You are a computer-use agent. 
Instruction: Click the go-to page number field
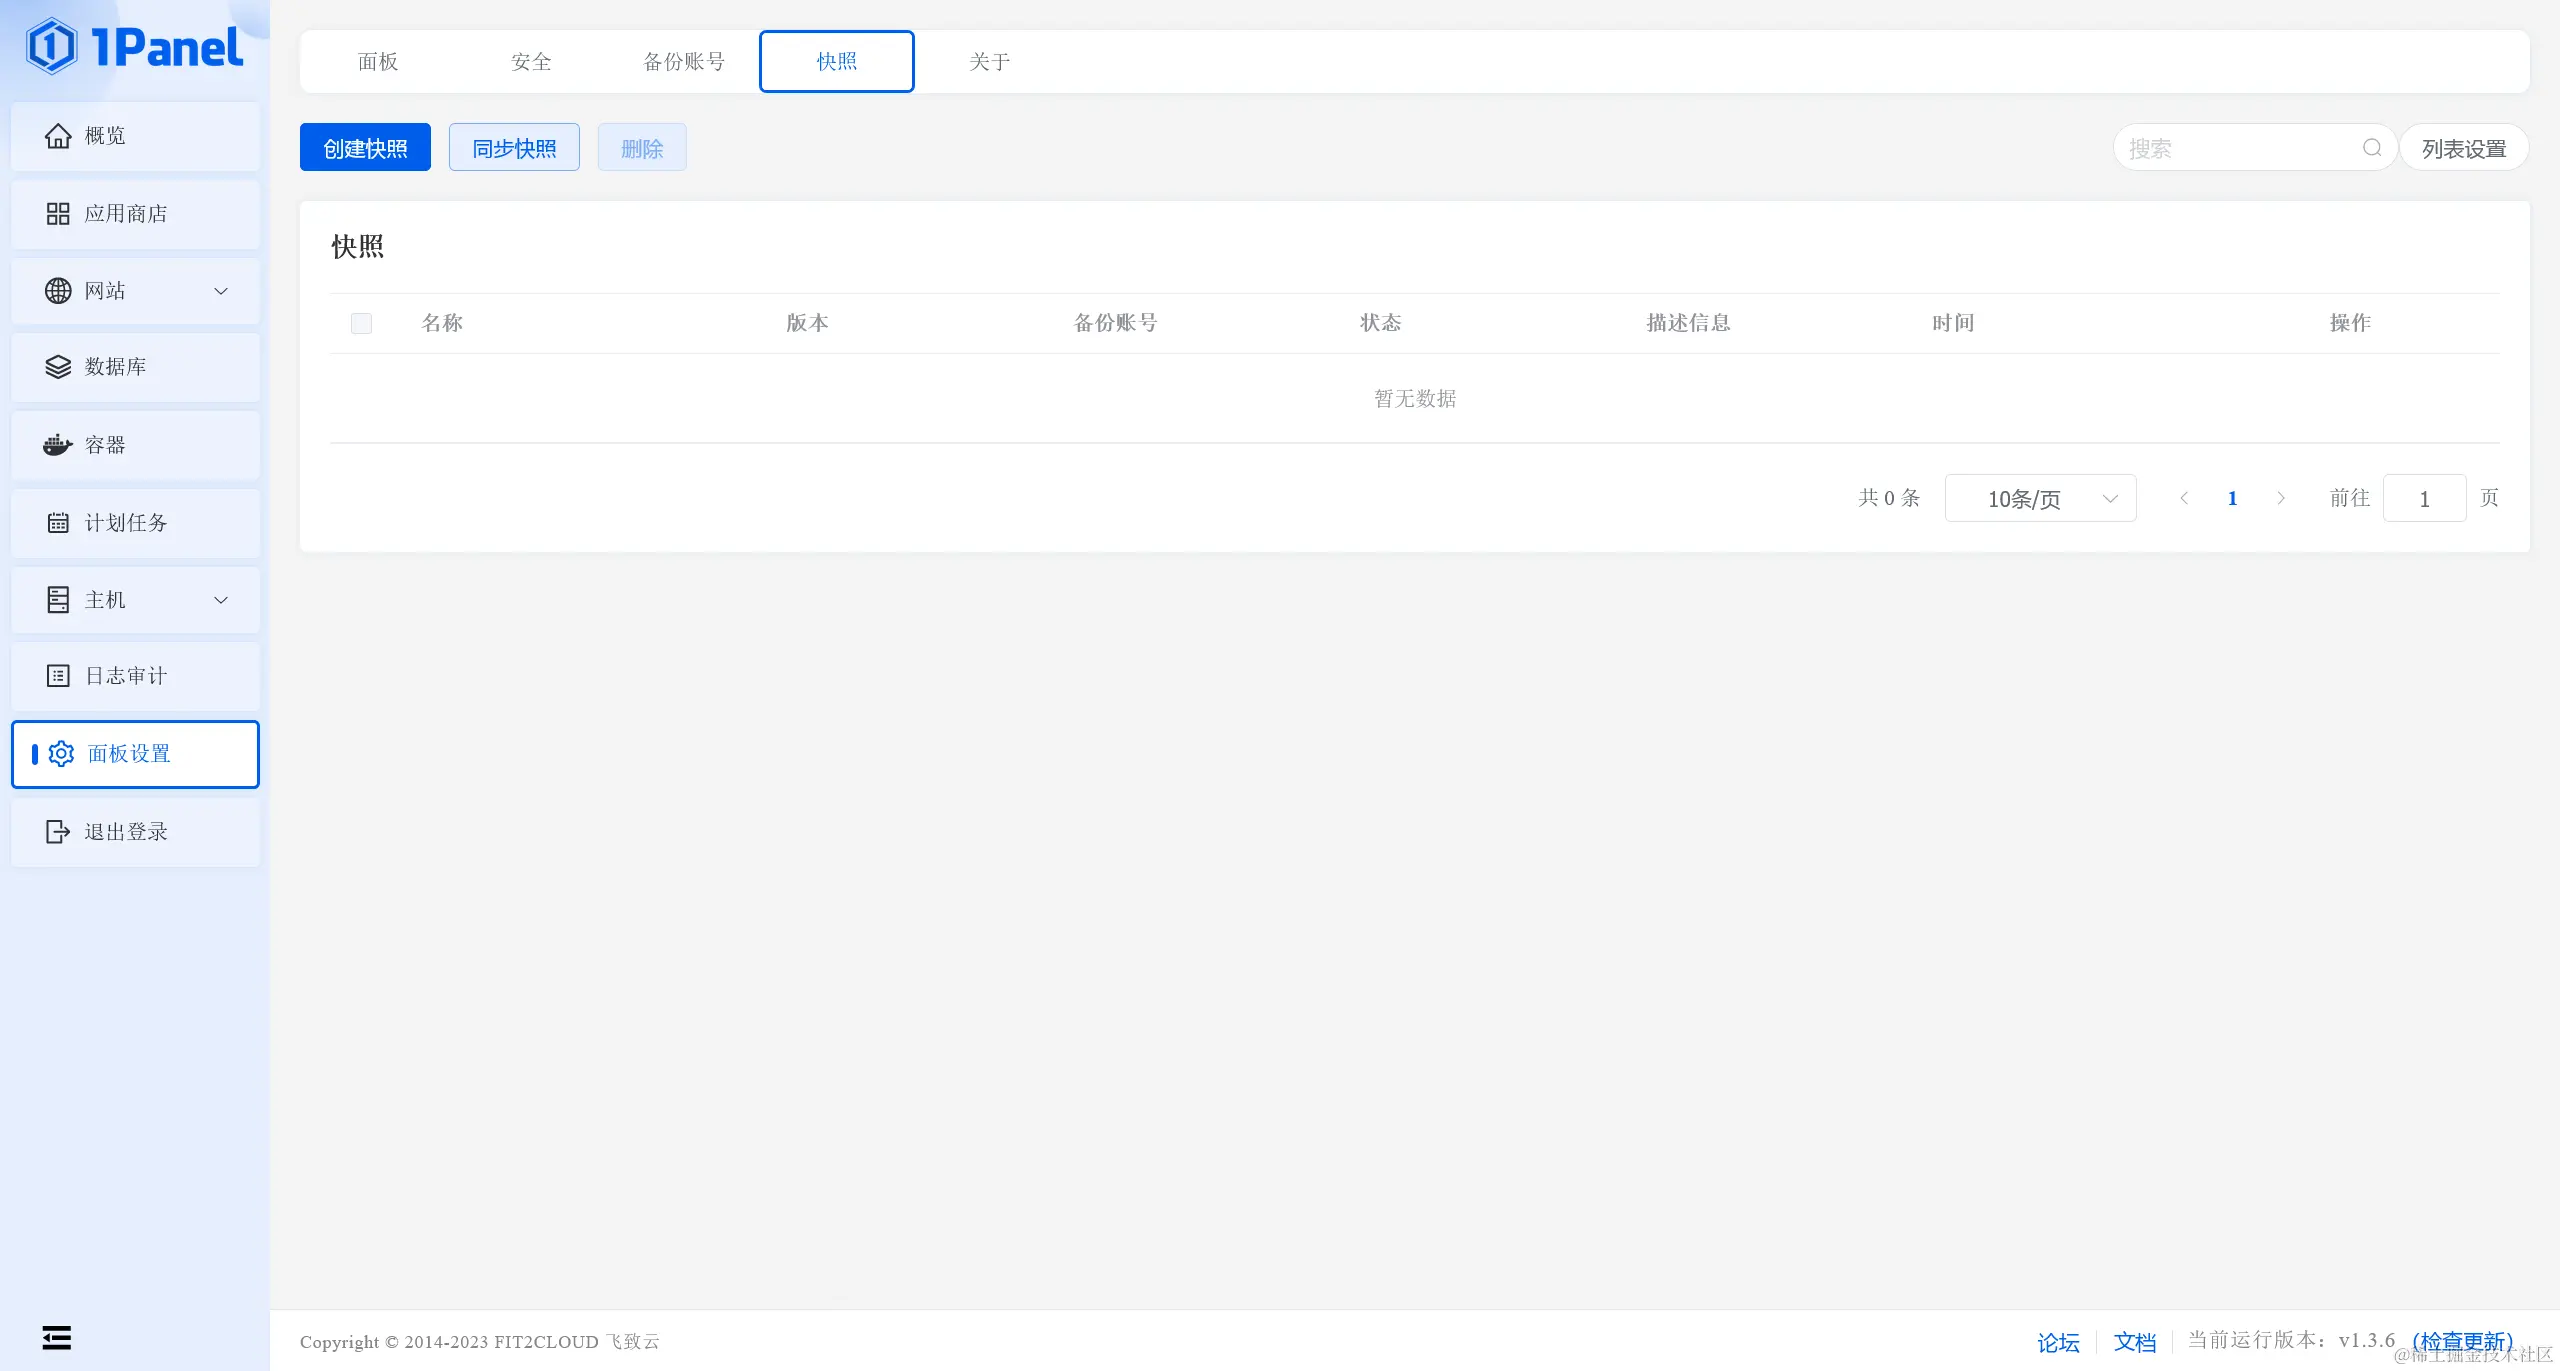pyautogui.click(x=2424, y=498)
